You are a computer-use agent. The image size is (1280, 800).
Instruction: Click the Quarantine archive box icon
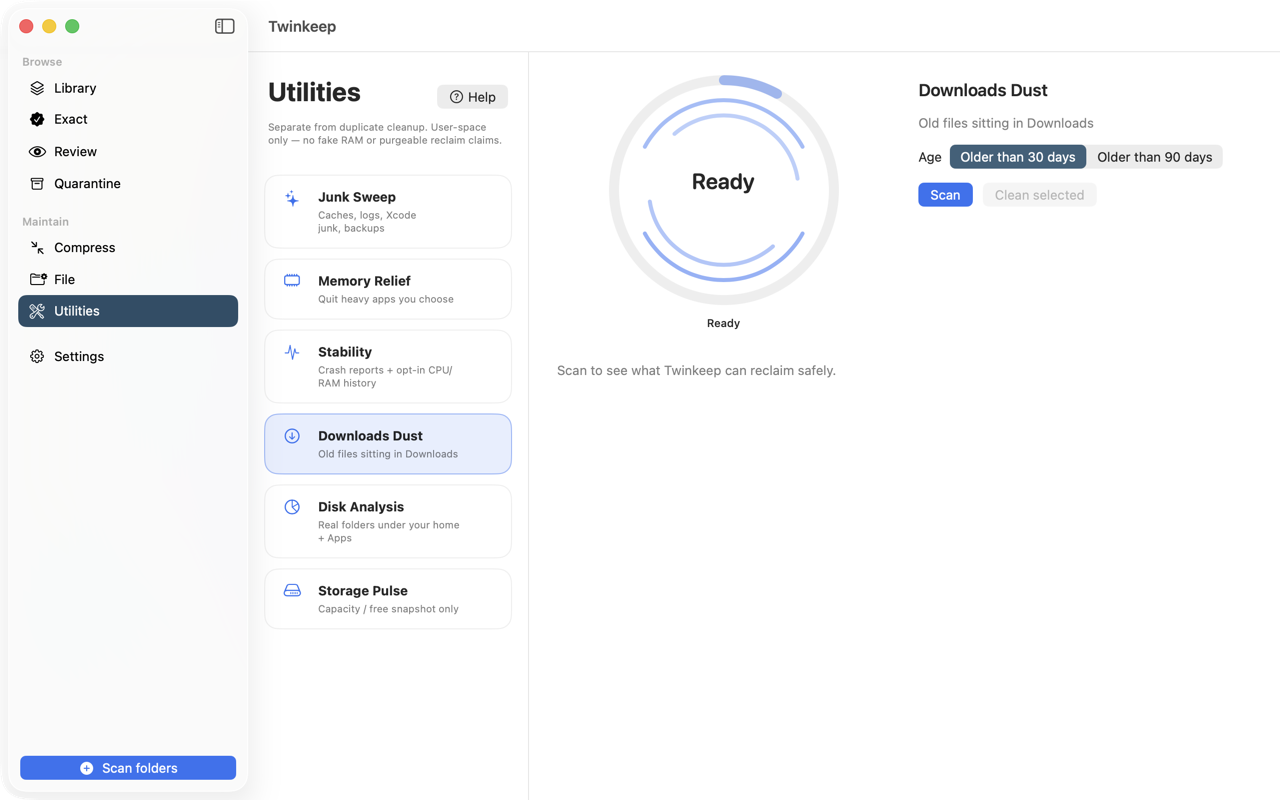coord(37,184)
